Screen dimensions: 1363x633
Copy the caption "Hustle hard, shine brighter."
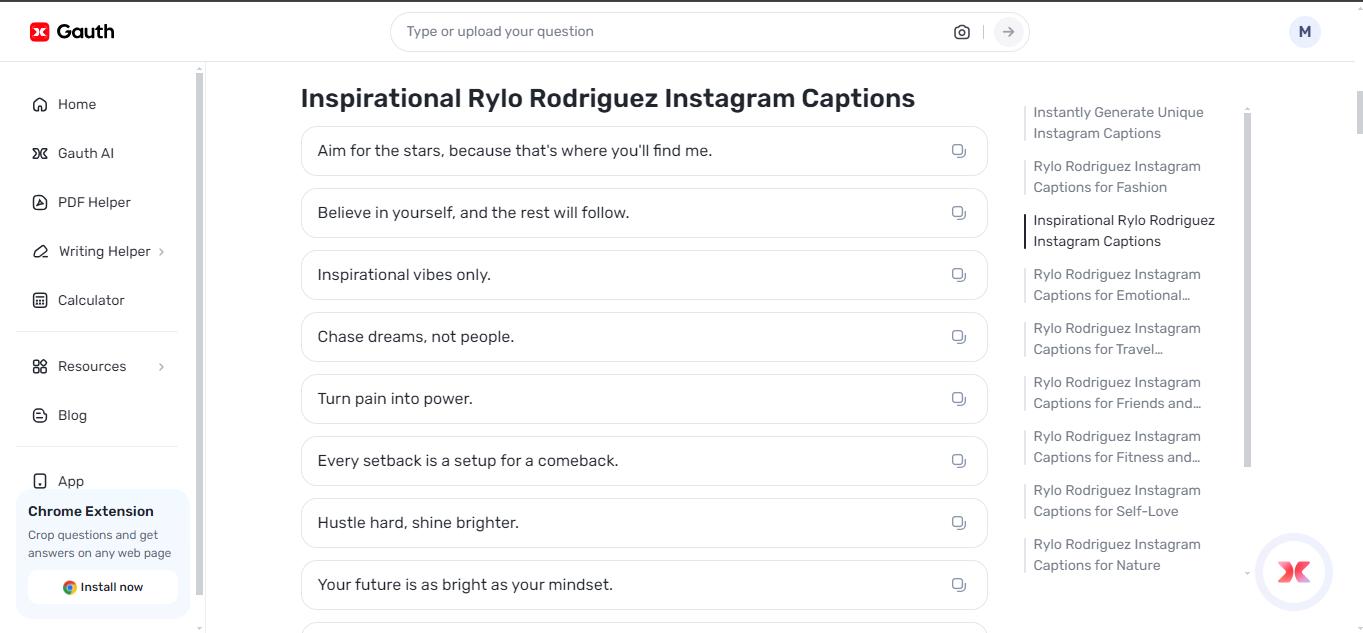(958, 522)
